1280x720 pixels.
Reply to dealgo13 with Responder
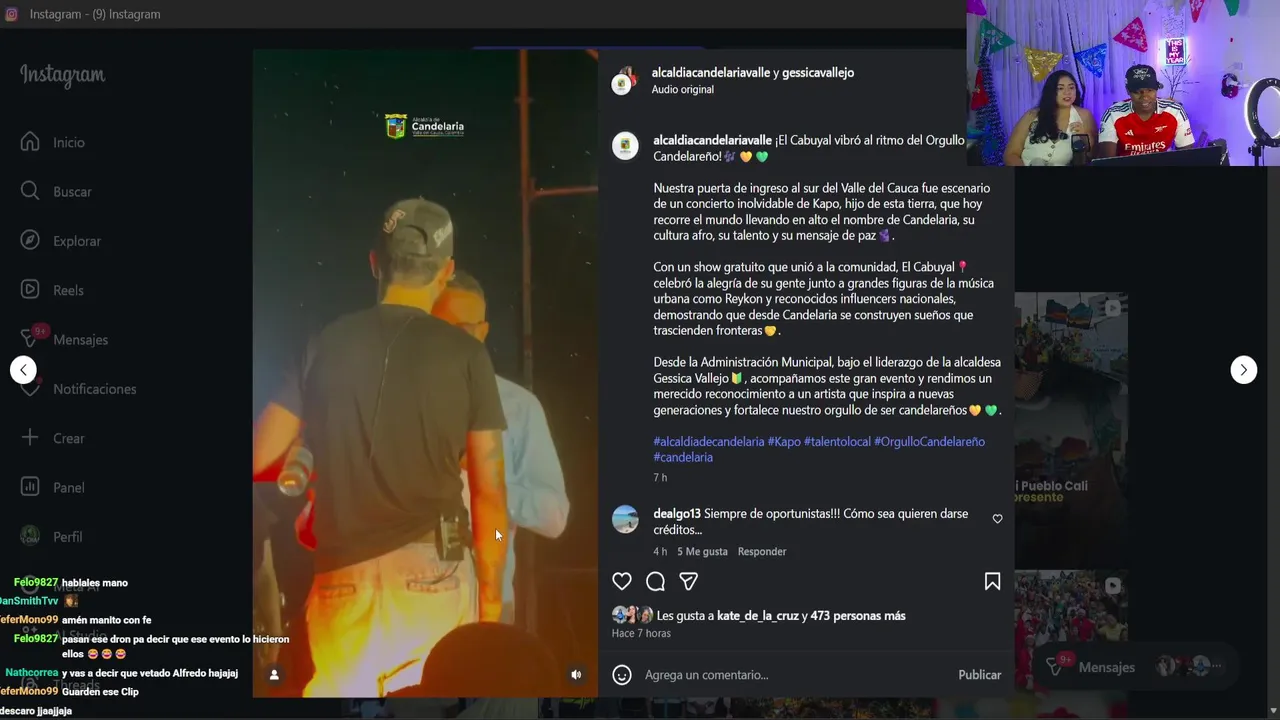pyautogui.click(x=762, y=552)
